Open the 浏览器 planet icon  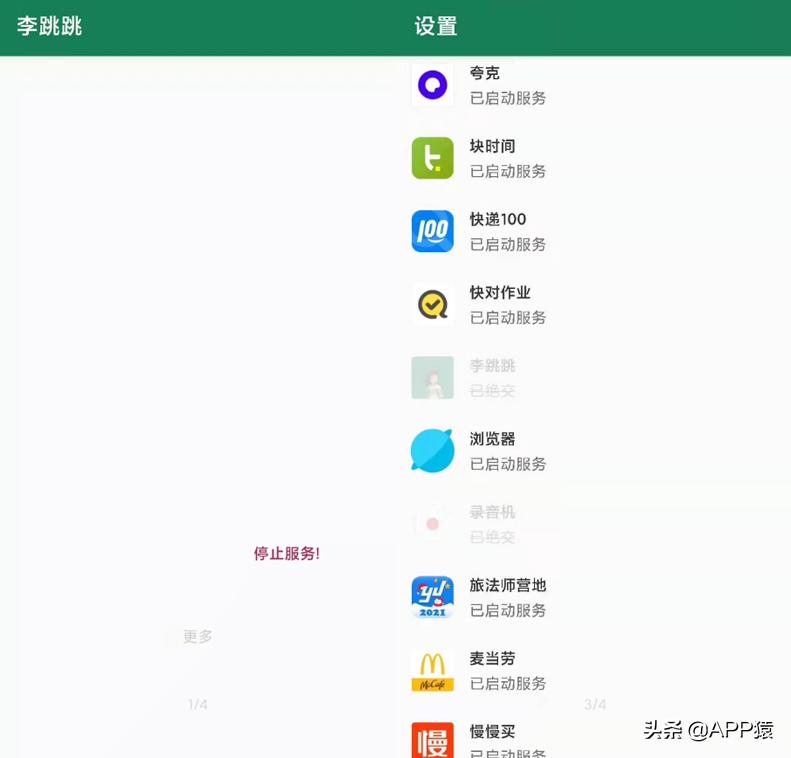[x=432, y=450]
